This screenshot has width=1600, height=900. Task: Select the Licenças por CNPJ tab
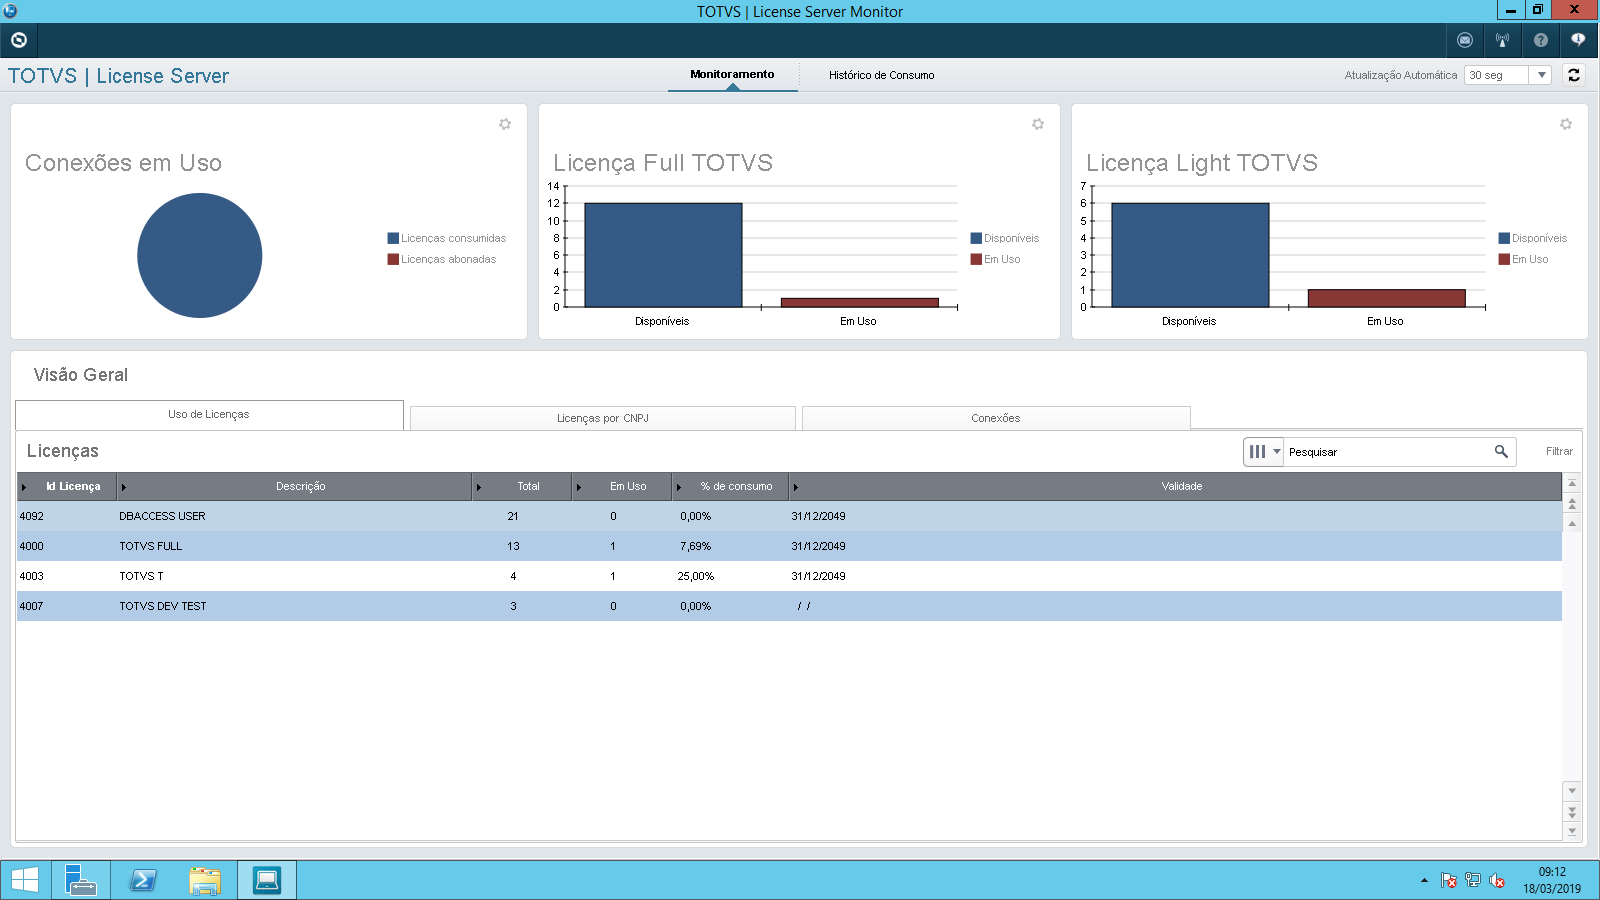(x=603, y=418)
